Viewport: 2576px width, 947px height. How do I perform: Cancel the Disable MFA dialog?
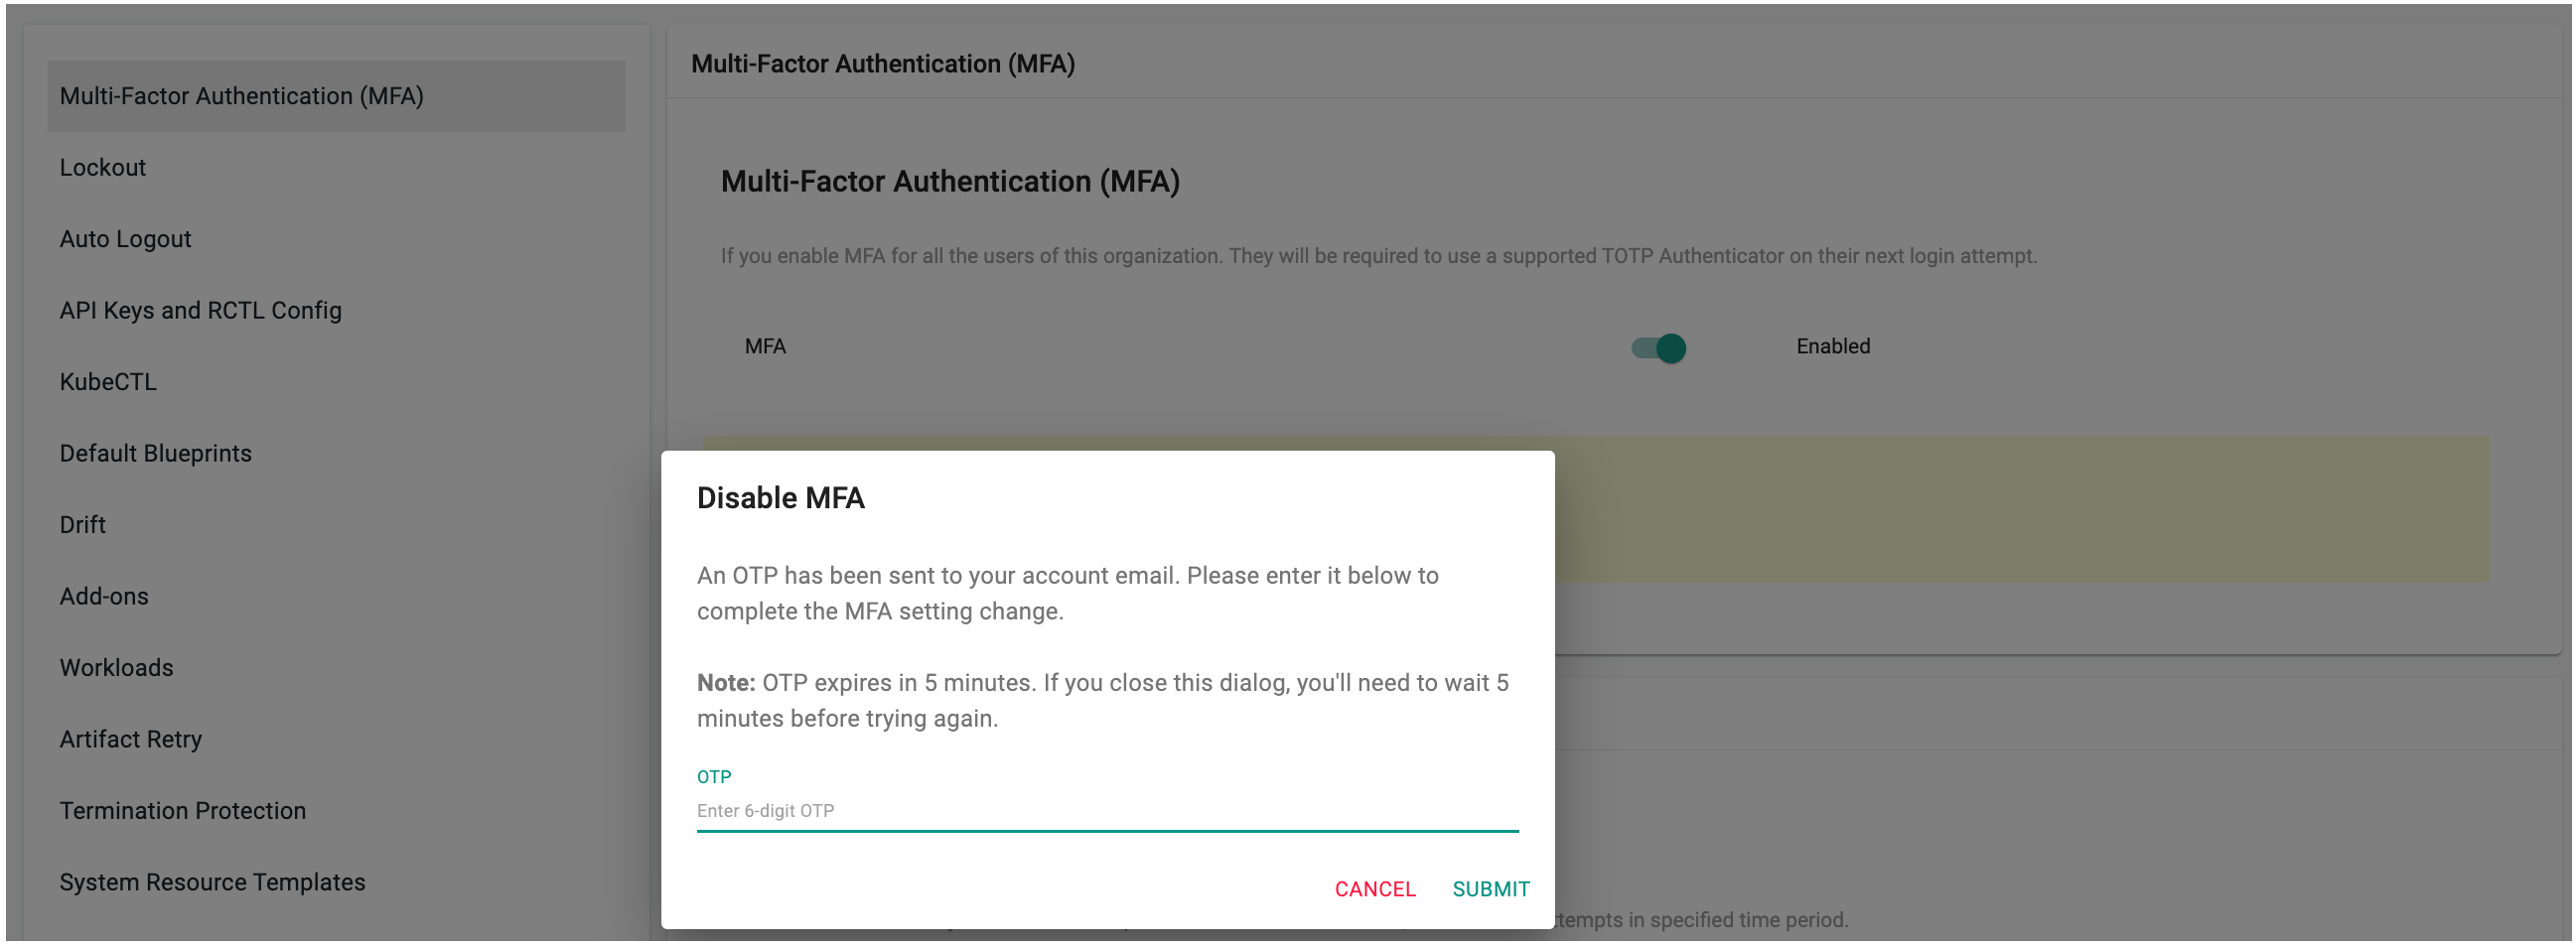coord(1374,889)
